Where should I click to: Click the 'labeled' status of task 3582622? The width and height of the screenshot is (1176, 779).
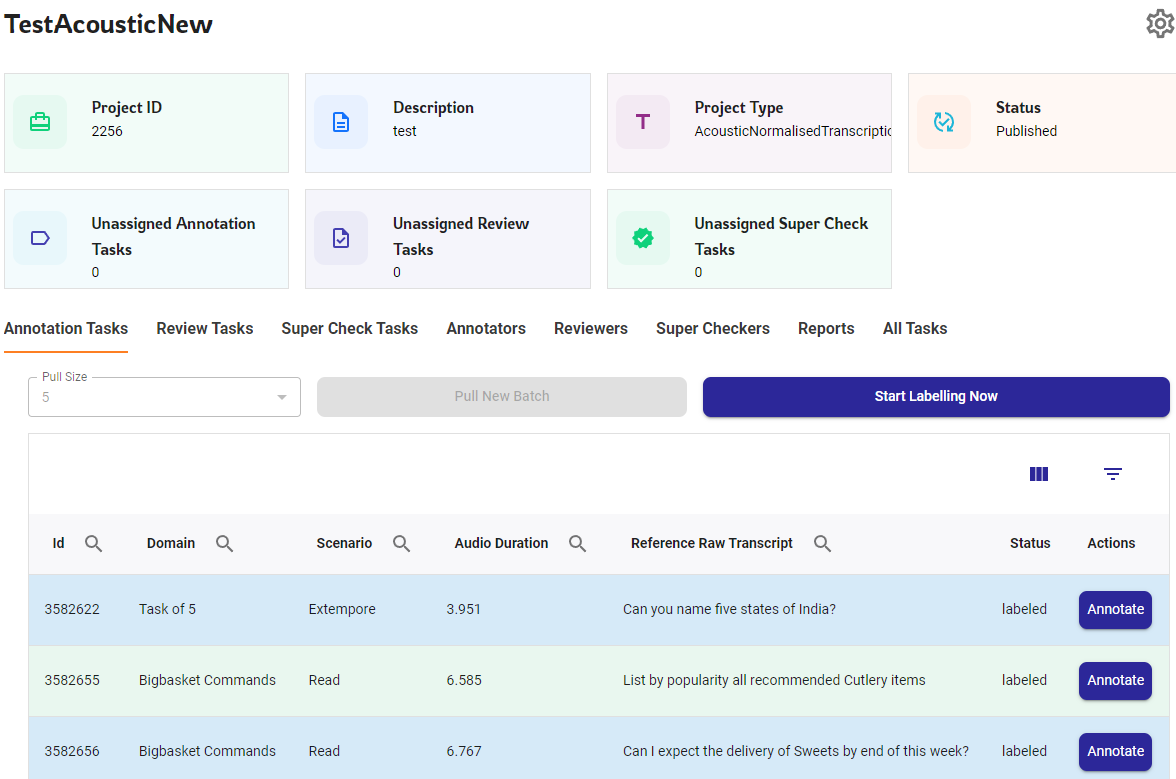(x=1024, y=610)
